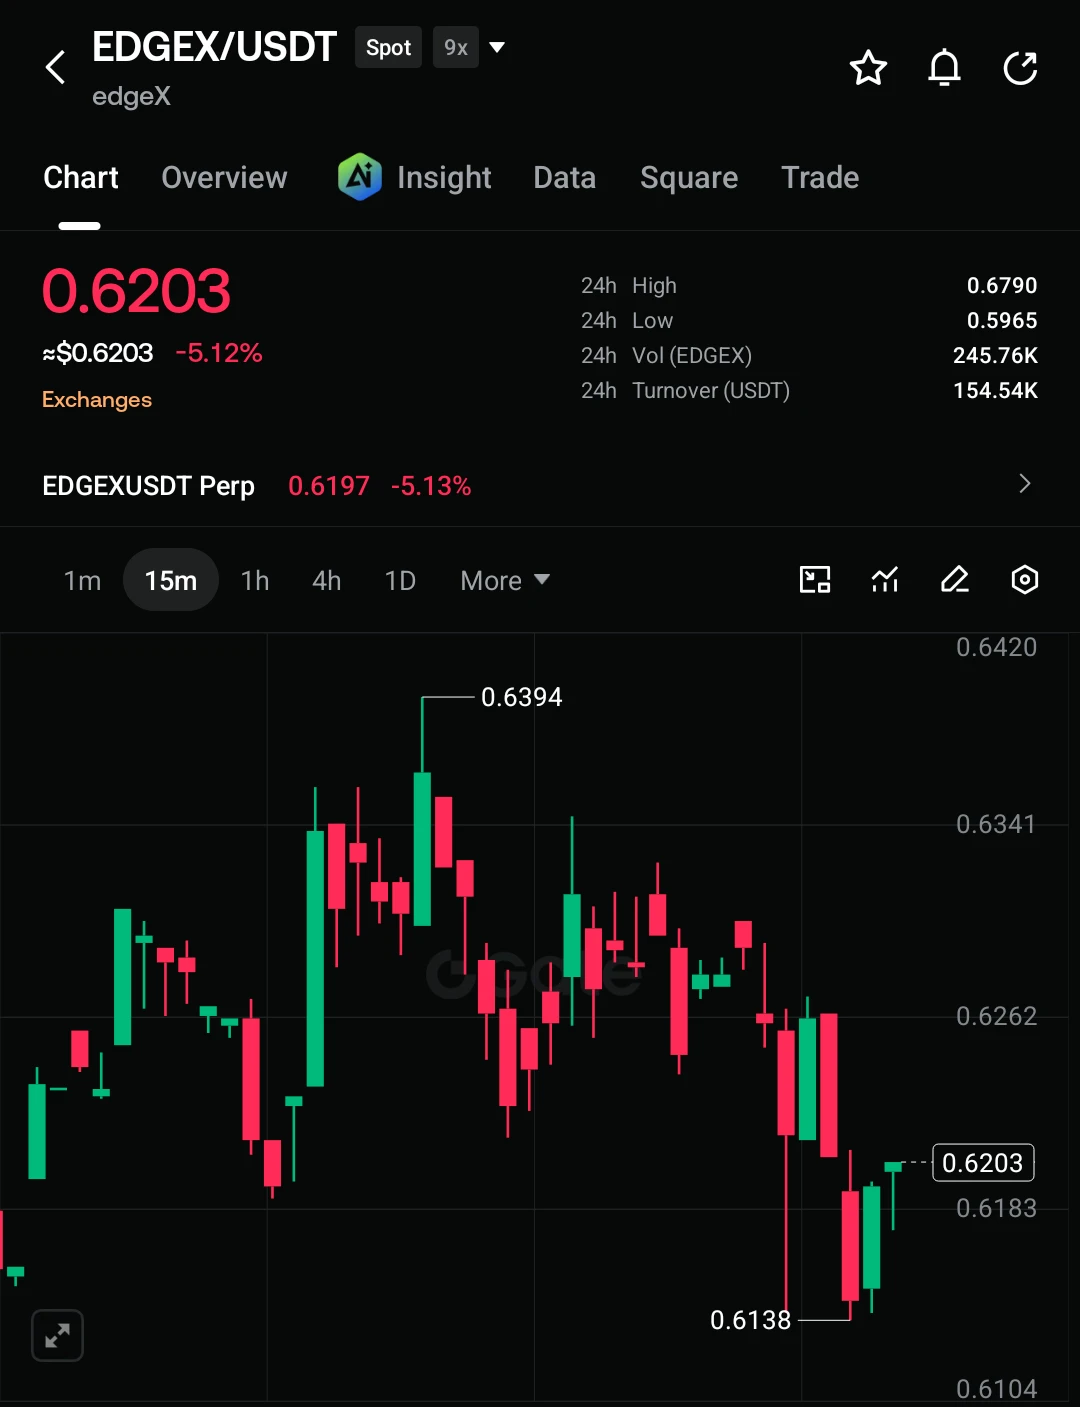Select the 1m timeframe
Viewport: 1080px width, 1407px height.
coord(82,580)
